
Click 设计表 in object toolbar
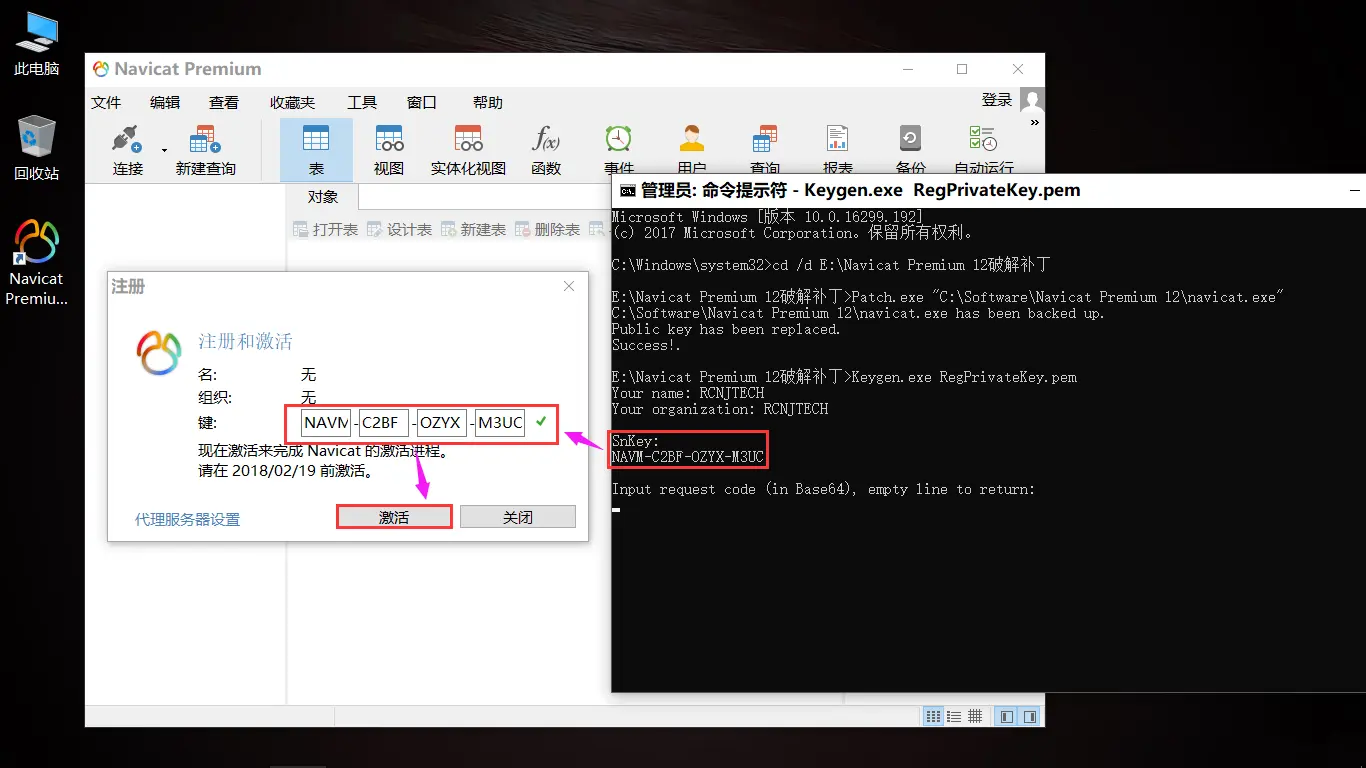pos(400,229)
